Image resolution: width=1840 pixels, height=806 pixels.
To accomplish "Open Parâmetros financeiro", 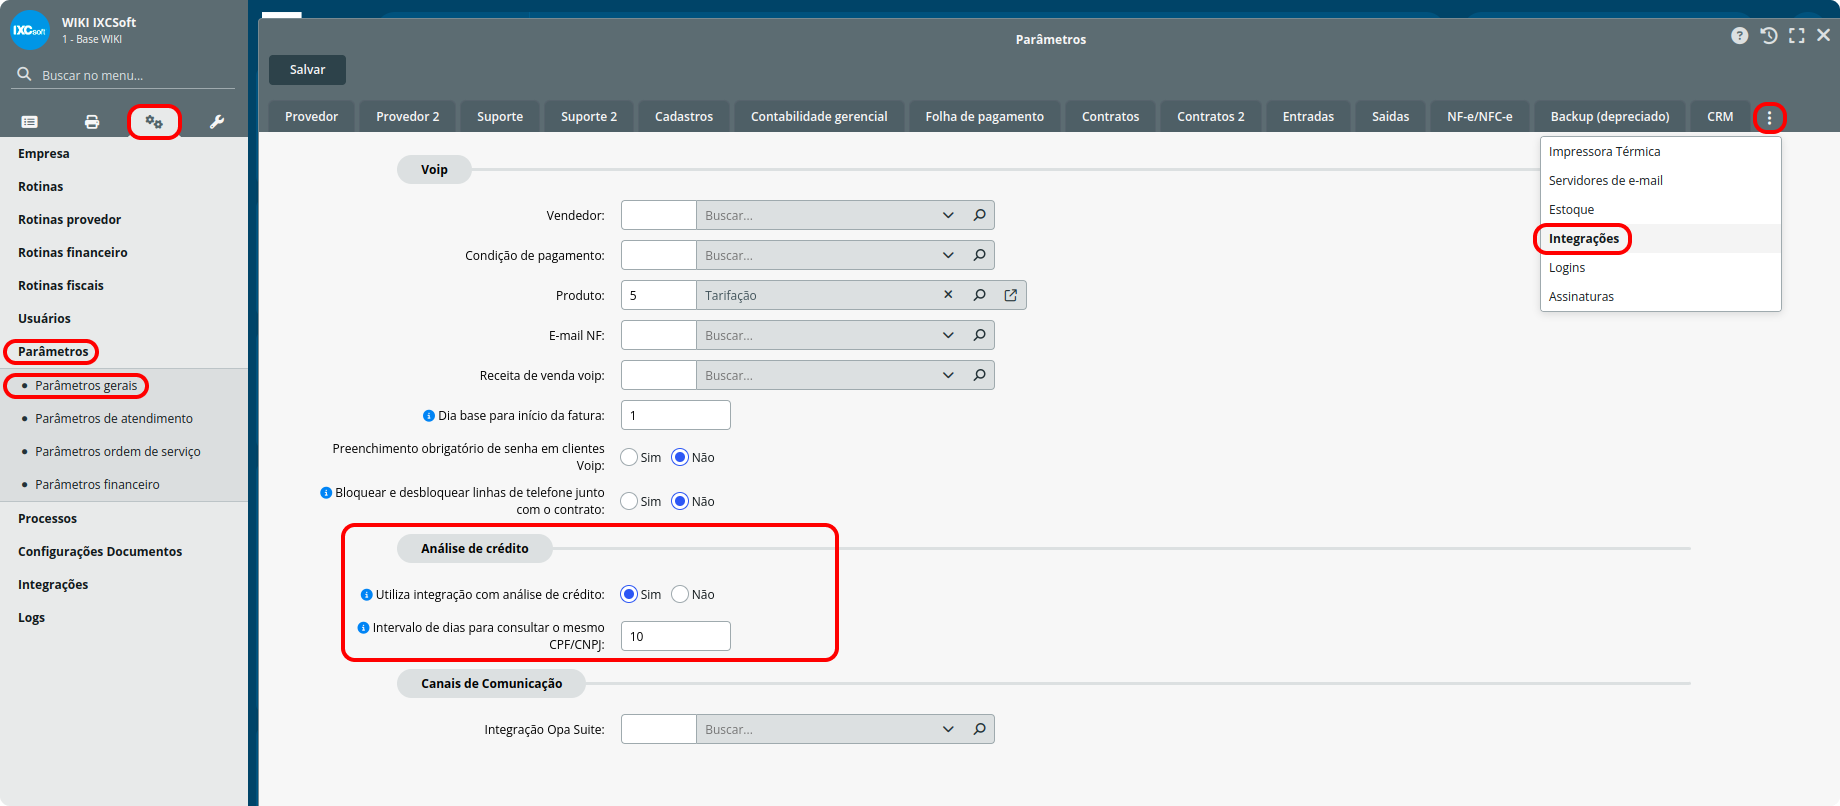I will click(97, 484).
